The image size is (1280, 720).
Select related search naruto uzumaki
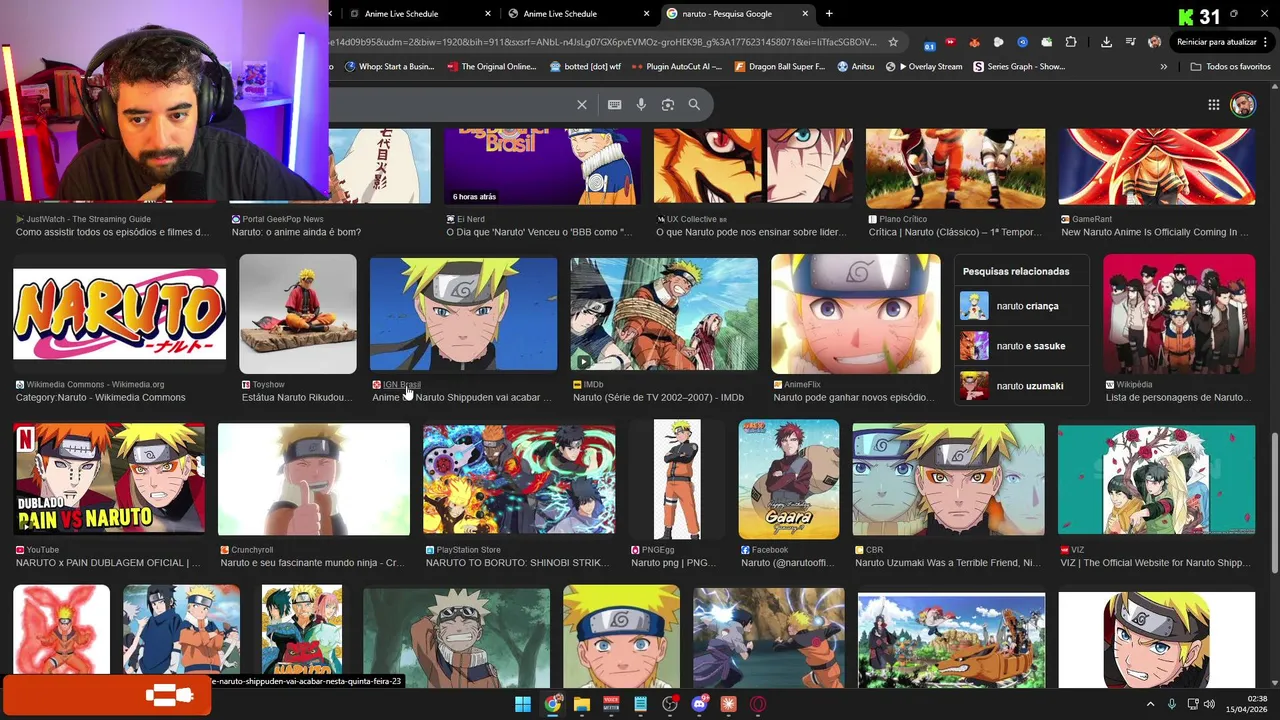tap(1021, 386)
